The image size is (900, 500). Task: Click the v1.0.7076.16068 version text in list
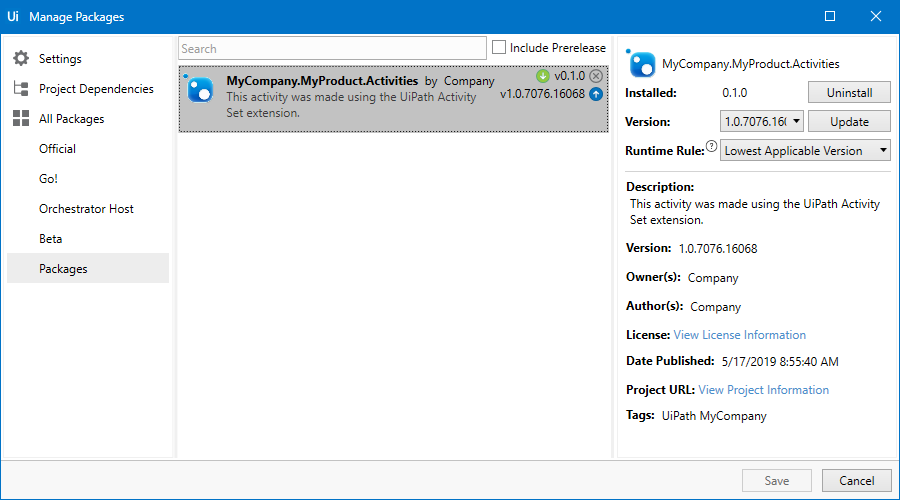(542, 94)
